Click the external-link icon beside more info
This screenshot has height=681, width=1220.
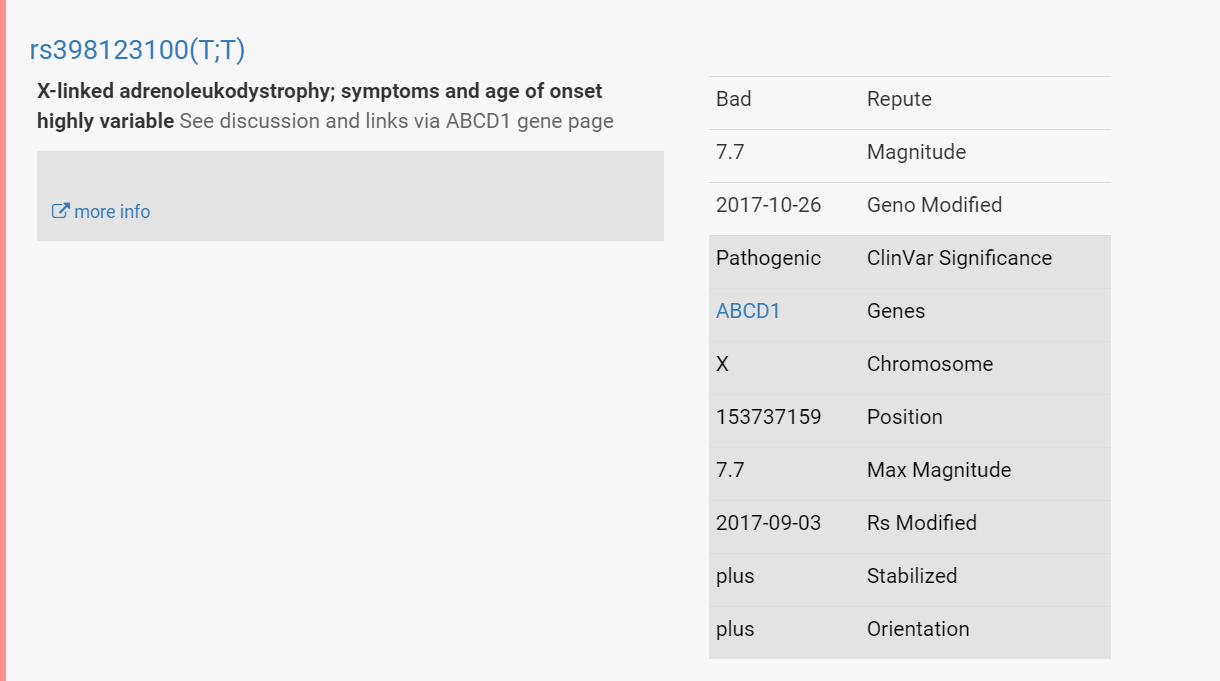click(60, 211)
